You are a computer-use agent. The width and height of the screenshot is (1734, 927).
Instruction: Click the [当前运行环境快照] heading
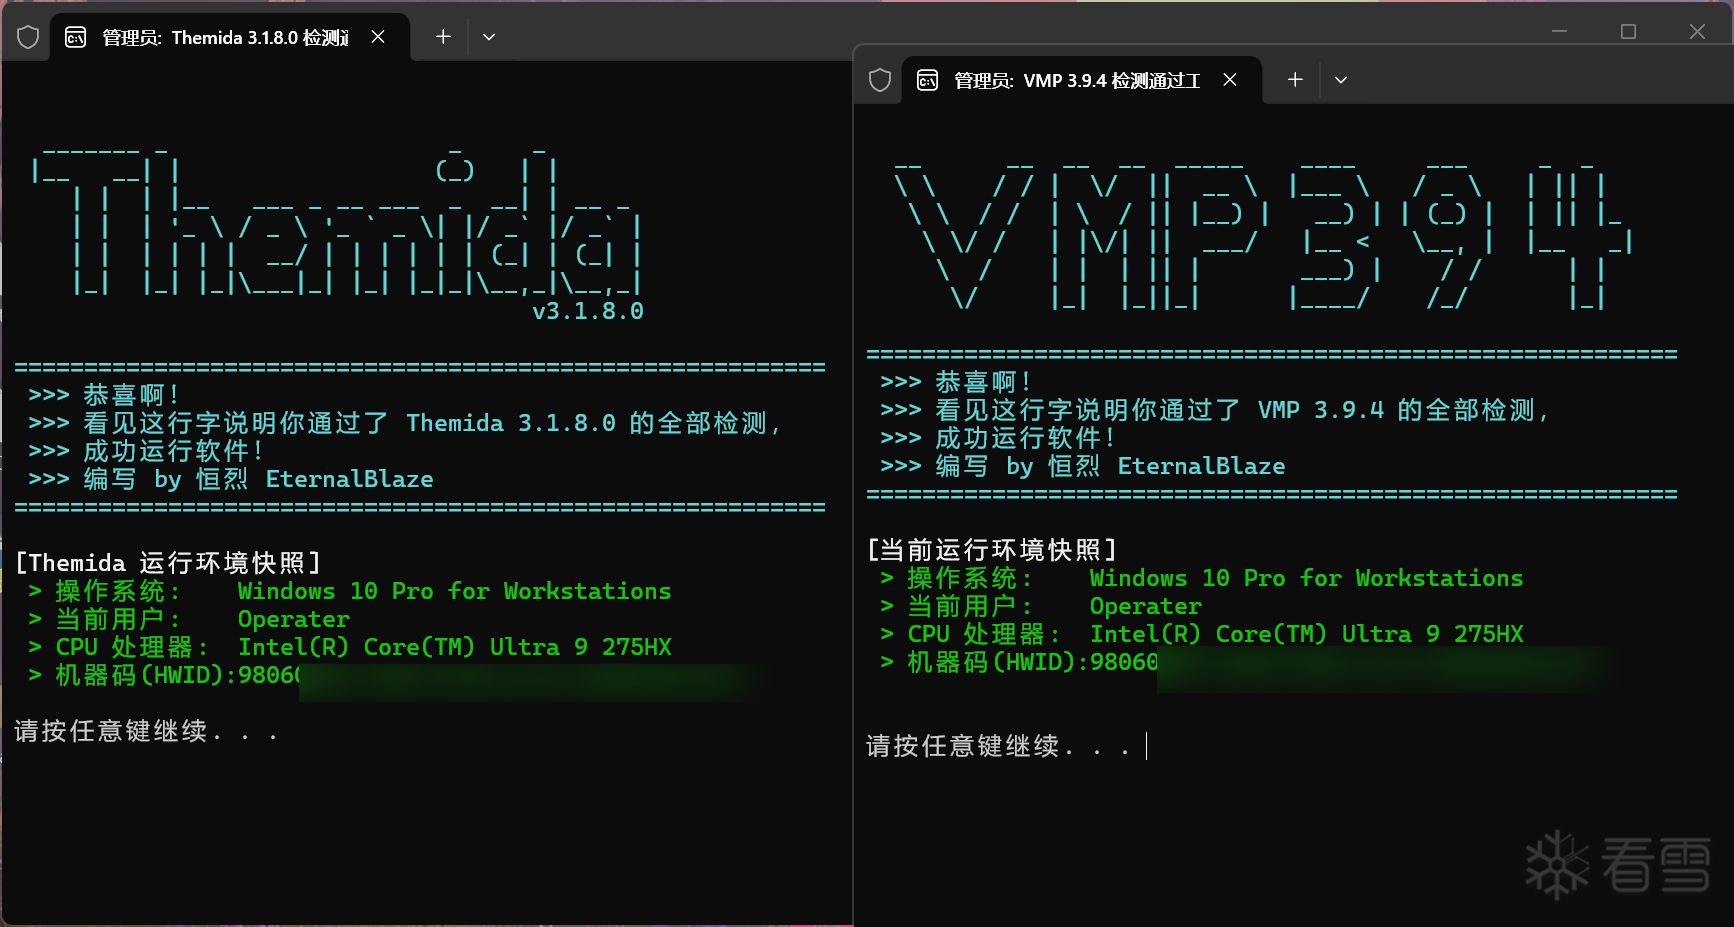(x=992, y=550)
